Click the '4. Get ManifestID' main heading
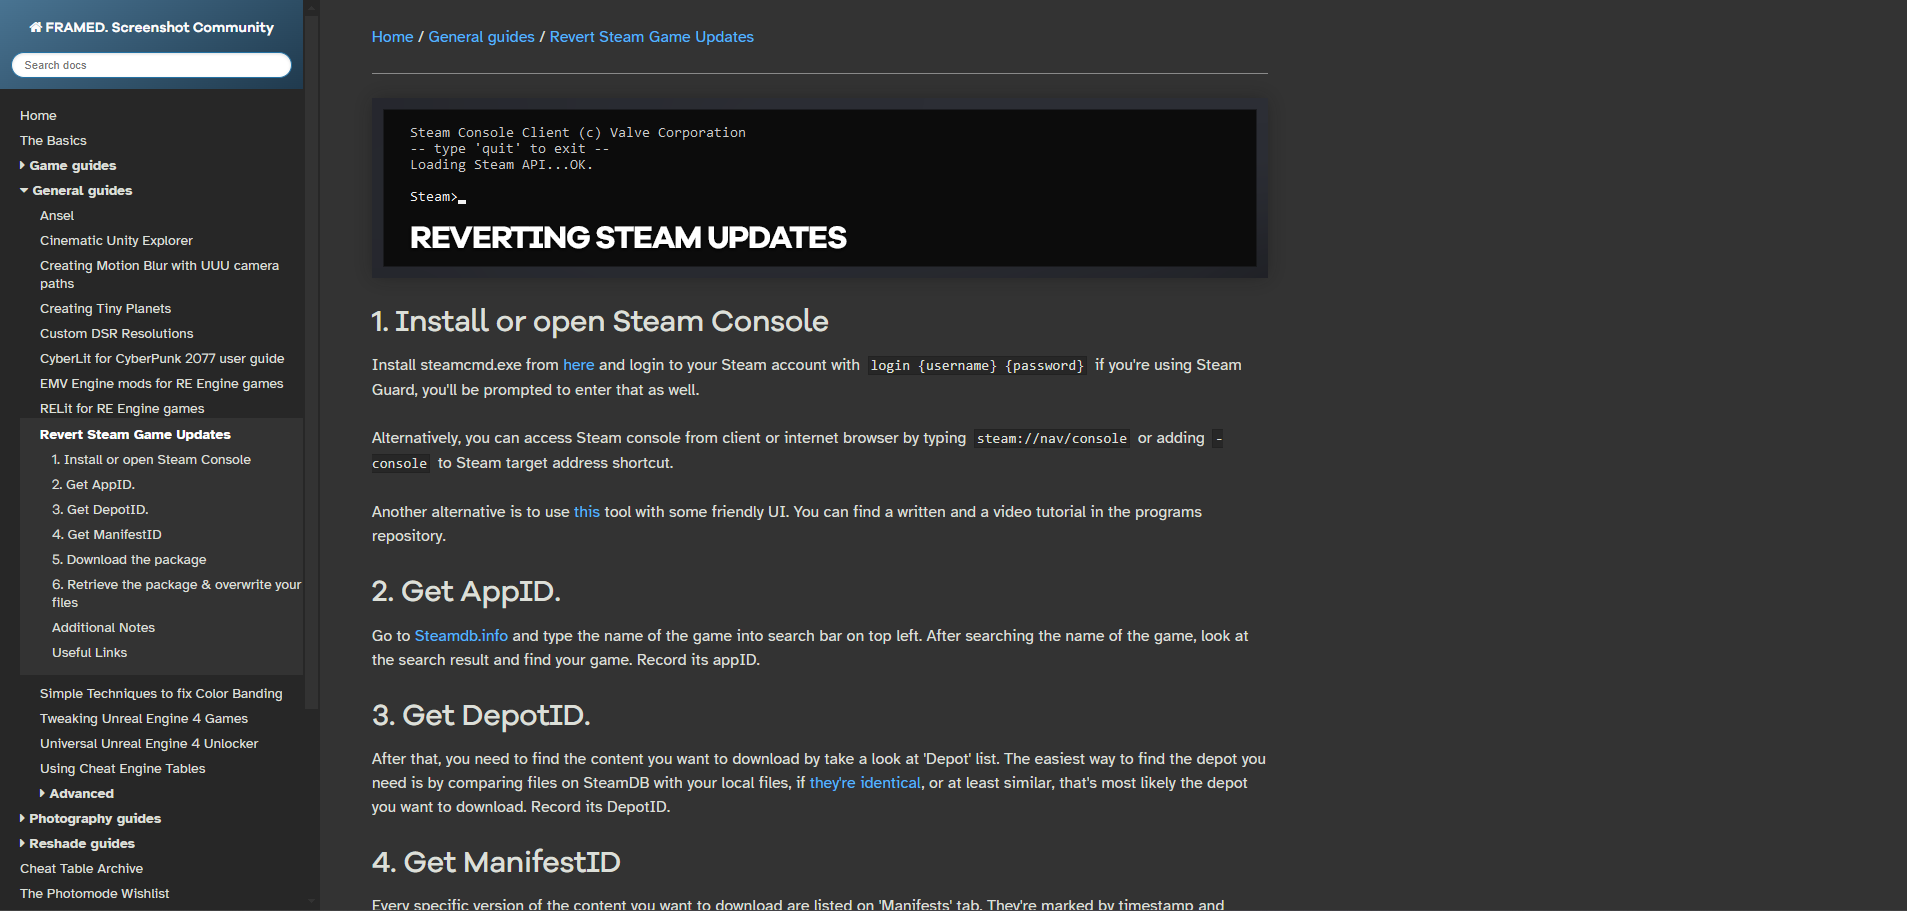Viewport: 1907px width, 911px height. click(x=495, y=863)
